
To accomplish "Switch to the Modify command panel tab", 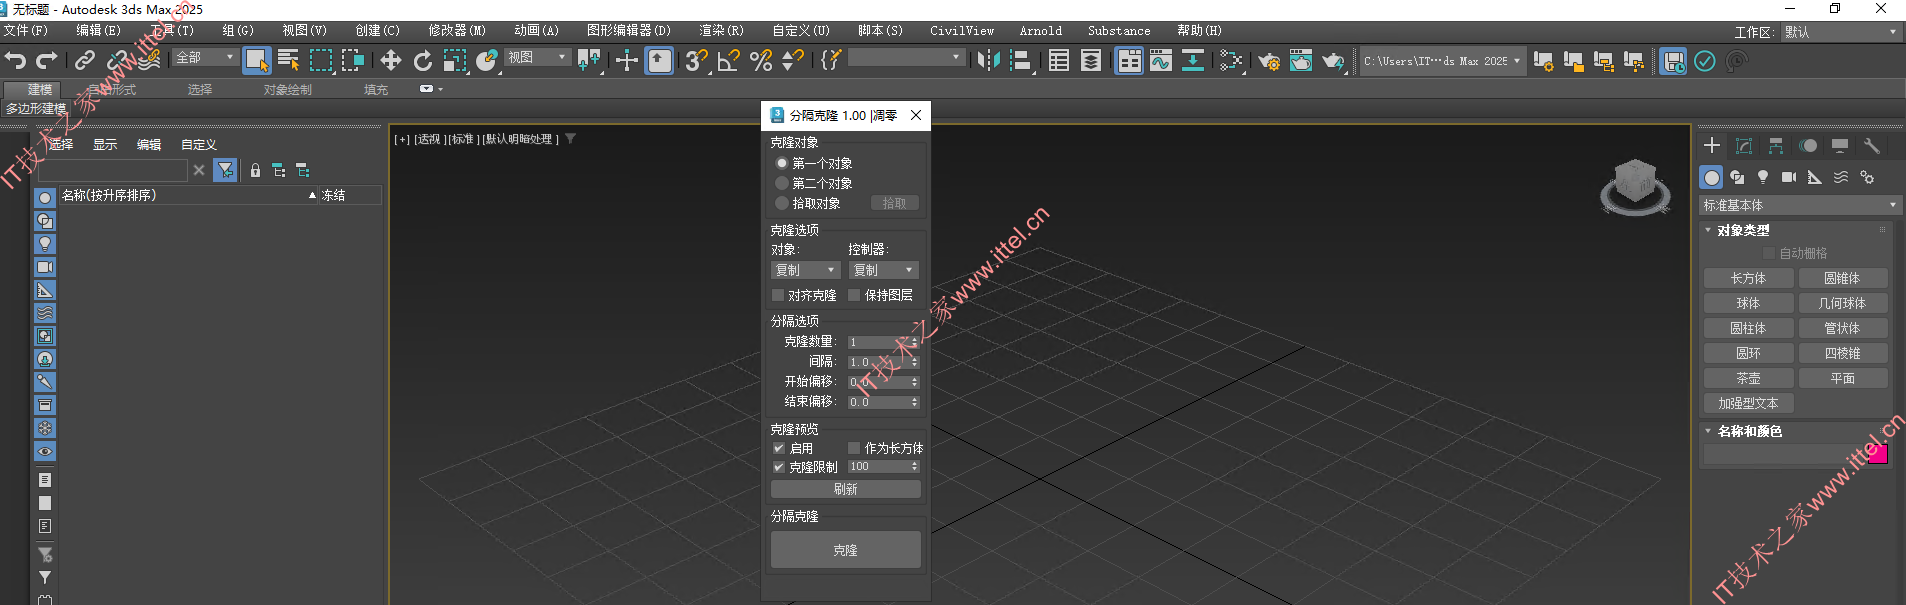I will (x=1744, y=146).
